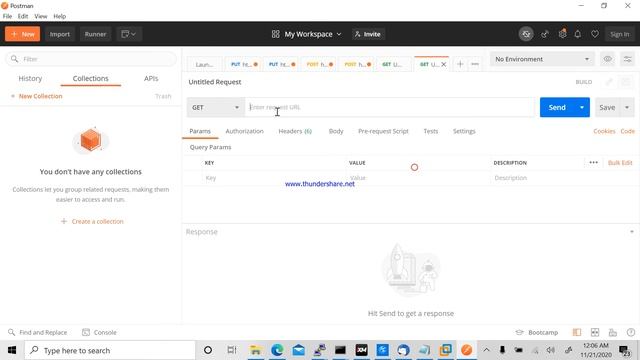Open the No Environment dropdown
This screenshot has width=640, height=360.
pyautogui.click(x=542, y=59)
